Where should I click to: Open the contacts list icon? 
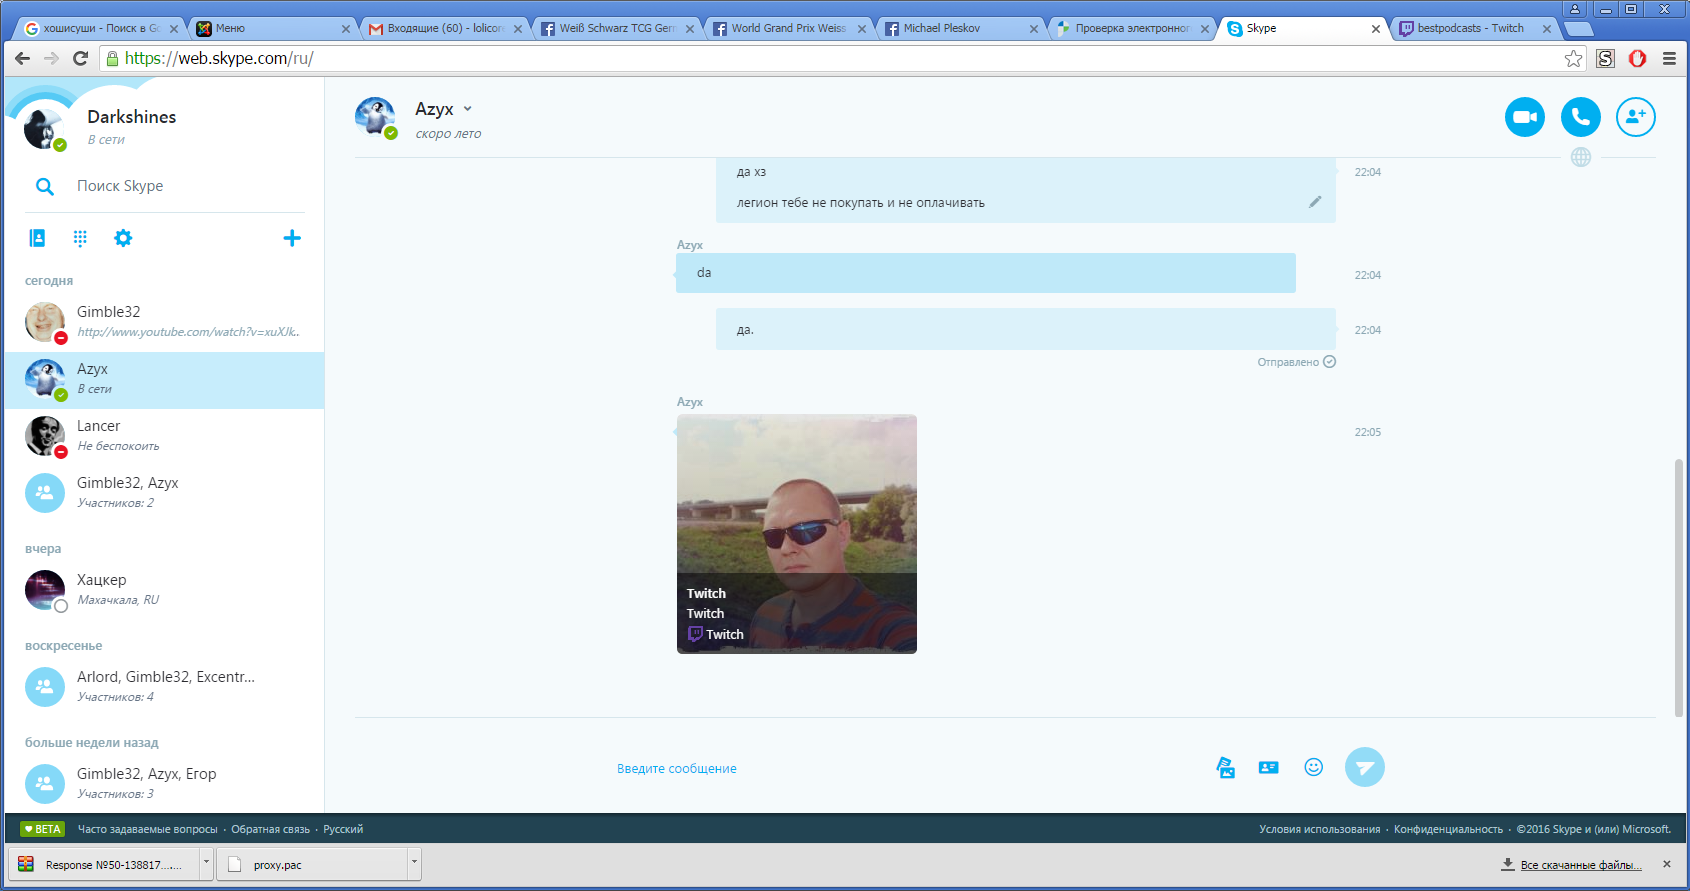click(x=37, y=238)
